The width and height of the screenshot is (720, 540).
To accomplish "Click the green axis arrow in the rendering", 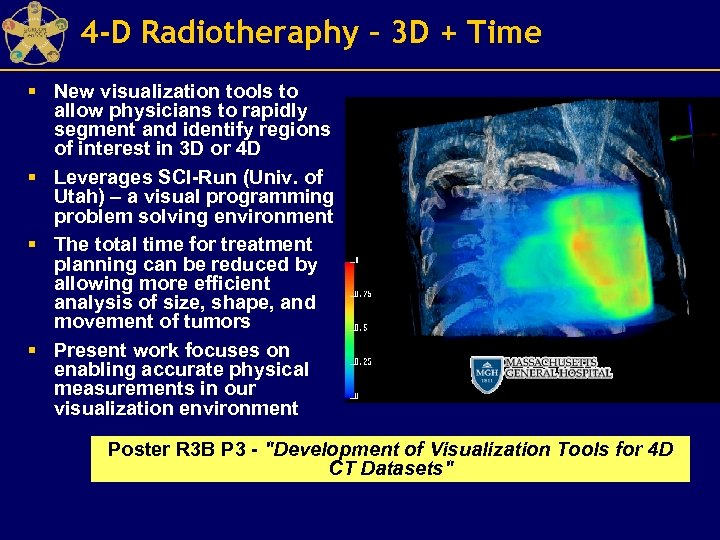I will [682, 137].
